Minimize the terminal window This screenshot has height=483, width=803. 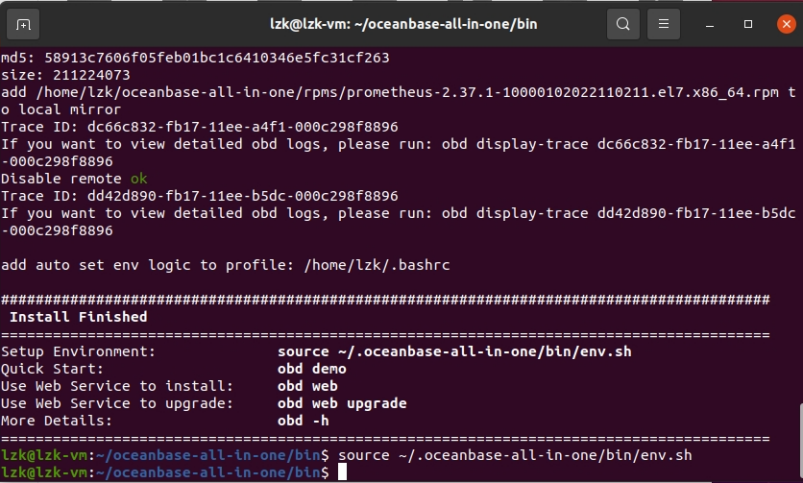coord(709,25)
